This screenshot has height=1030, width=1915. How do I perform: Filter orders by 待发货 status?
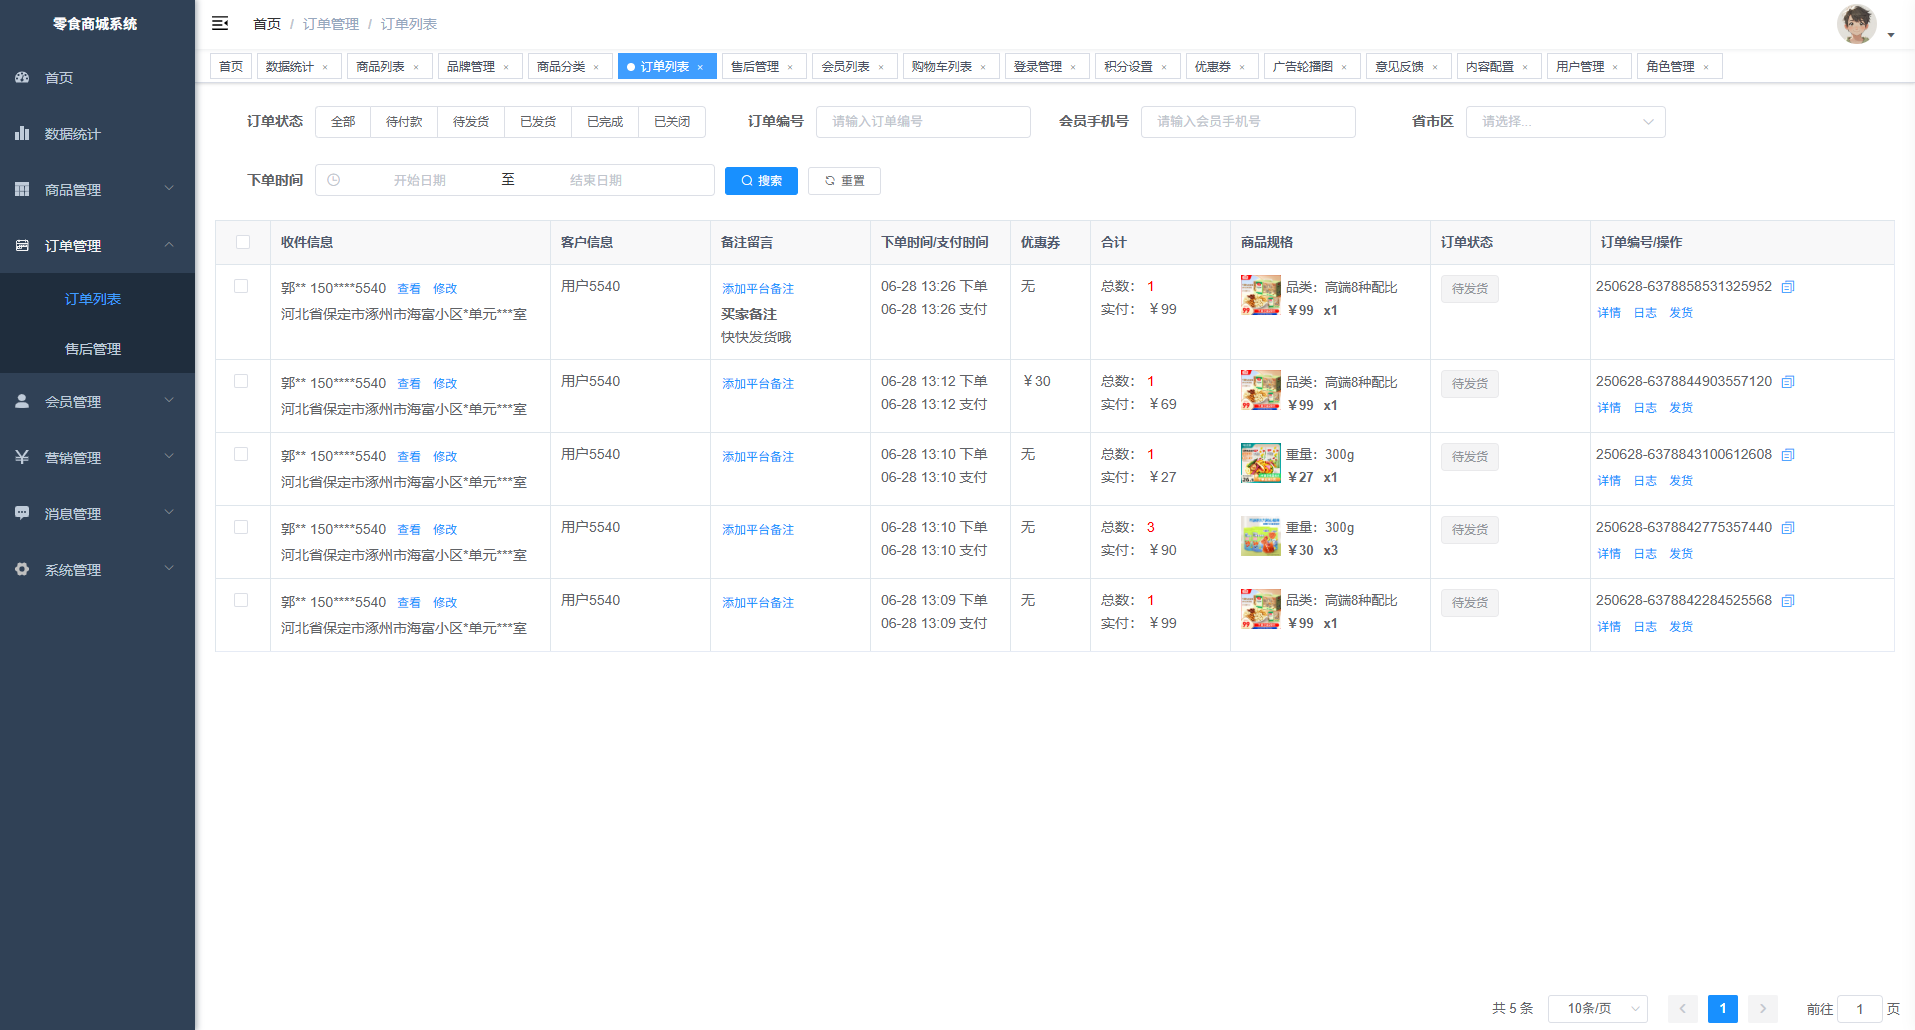pos(471,121)
